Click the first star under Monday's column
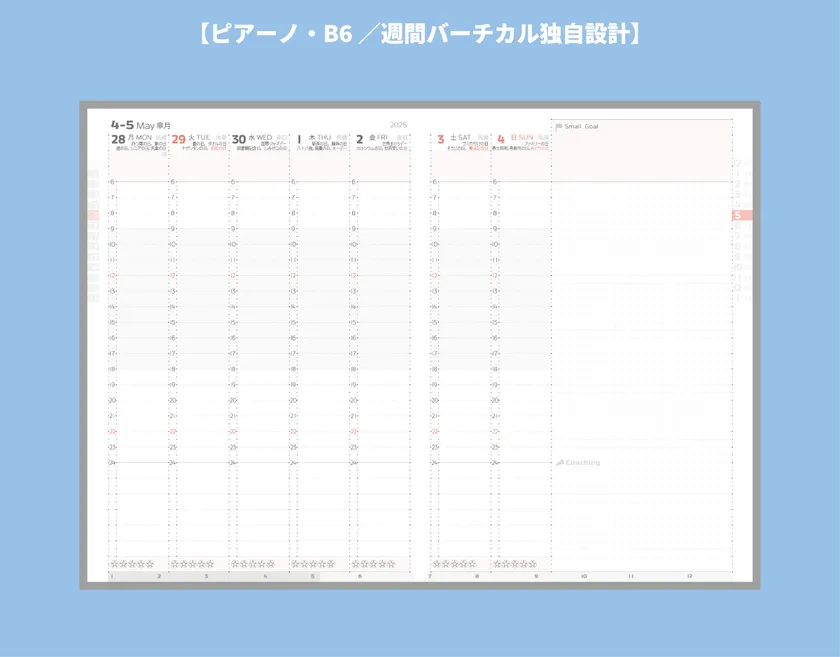Image resolution: width=840 pixels, height=657 pixels. click(115, 563)
